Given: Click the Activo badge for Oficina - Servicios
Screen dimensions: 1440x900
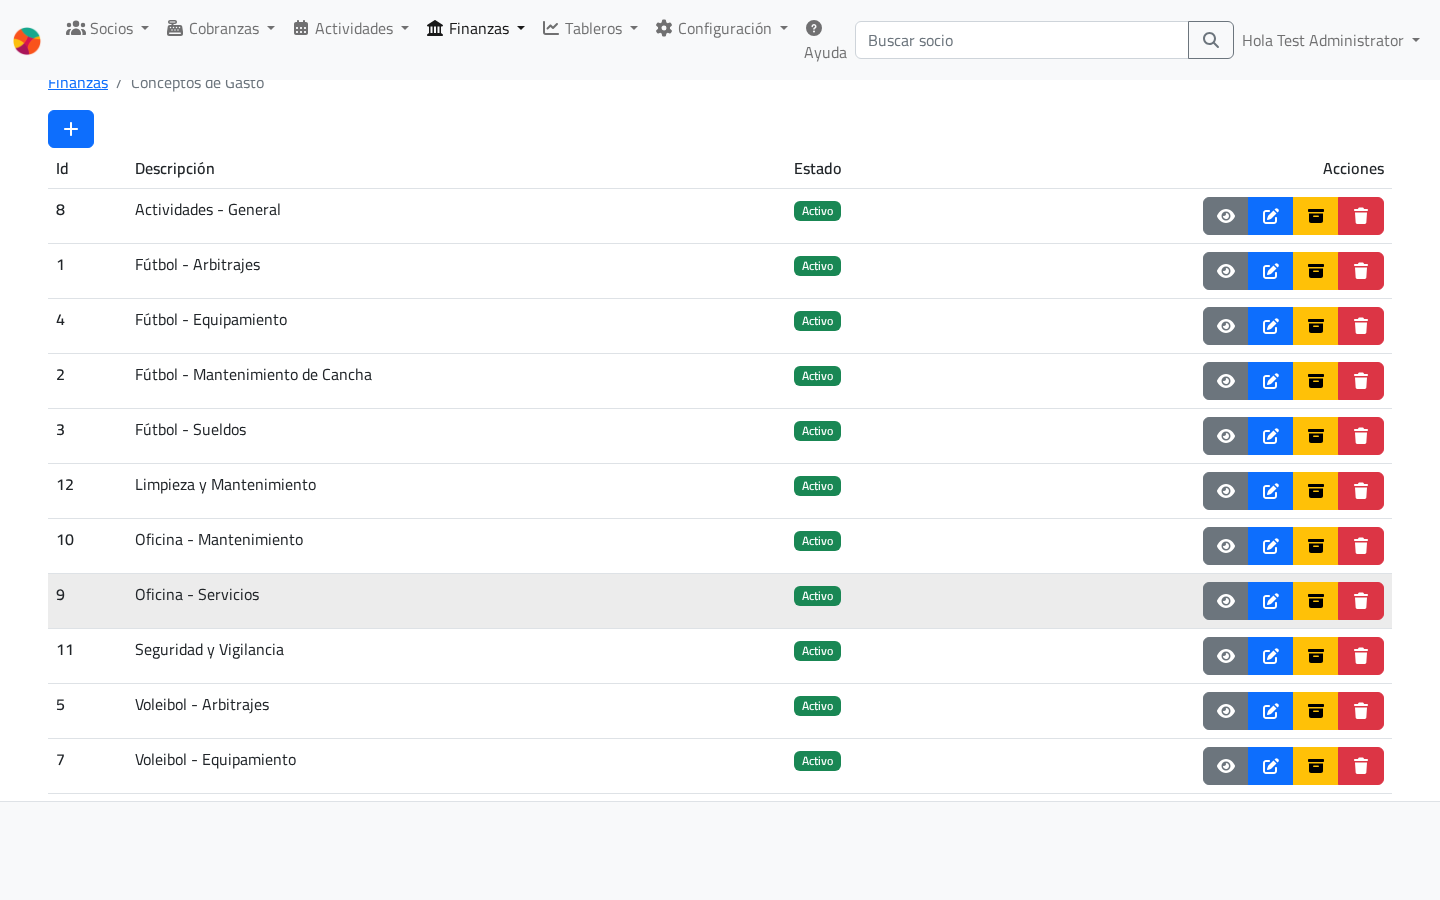Looking at the screenshot, I should (x=817, y=596).
